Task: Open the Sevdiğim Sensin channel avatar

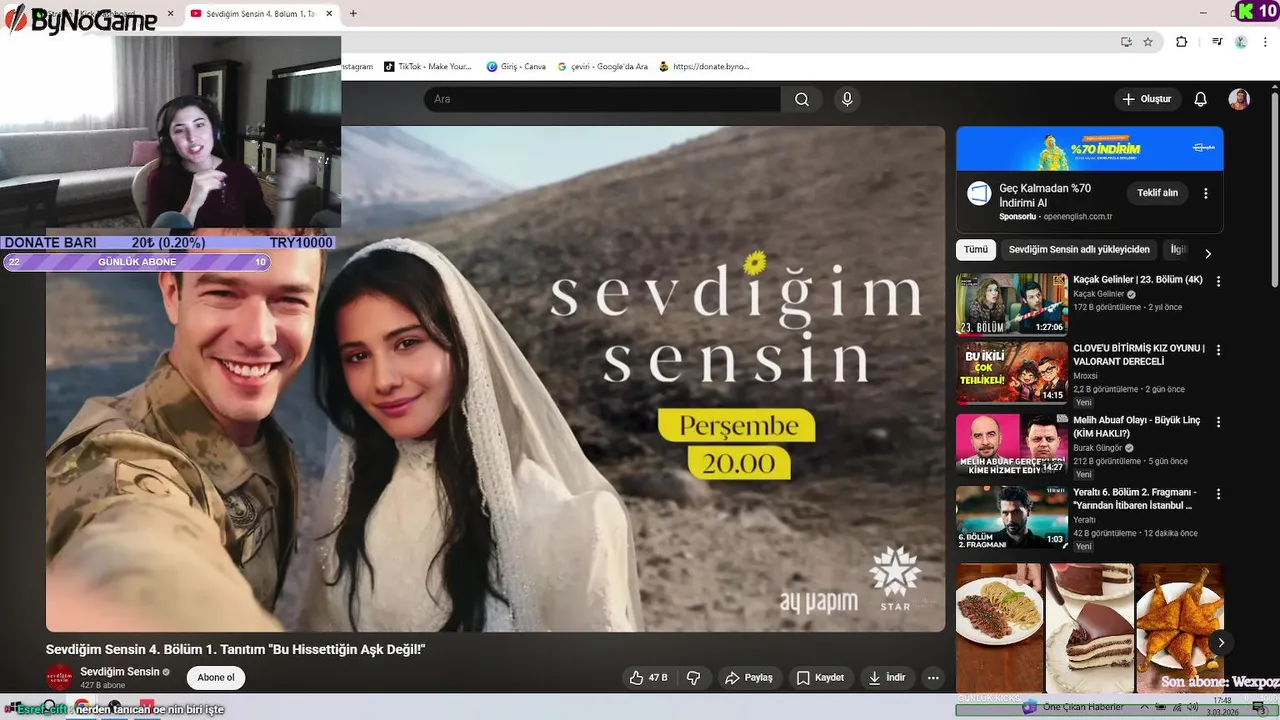Action: (60, 677)
